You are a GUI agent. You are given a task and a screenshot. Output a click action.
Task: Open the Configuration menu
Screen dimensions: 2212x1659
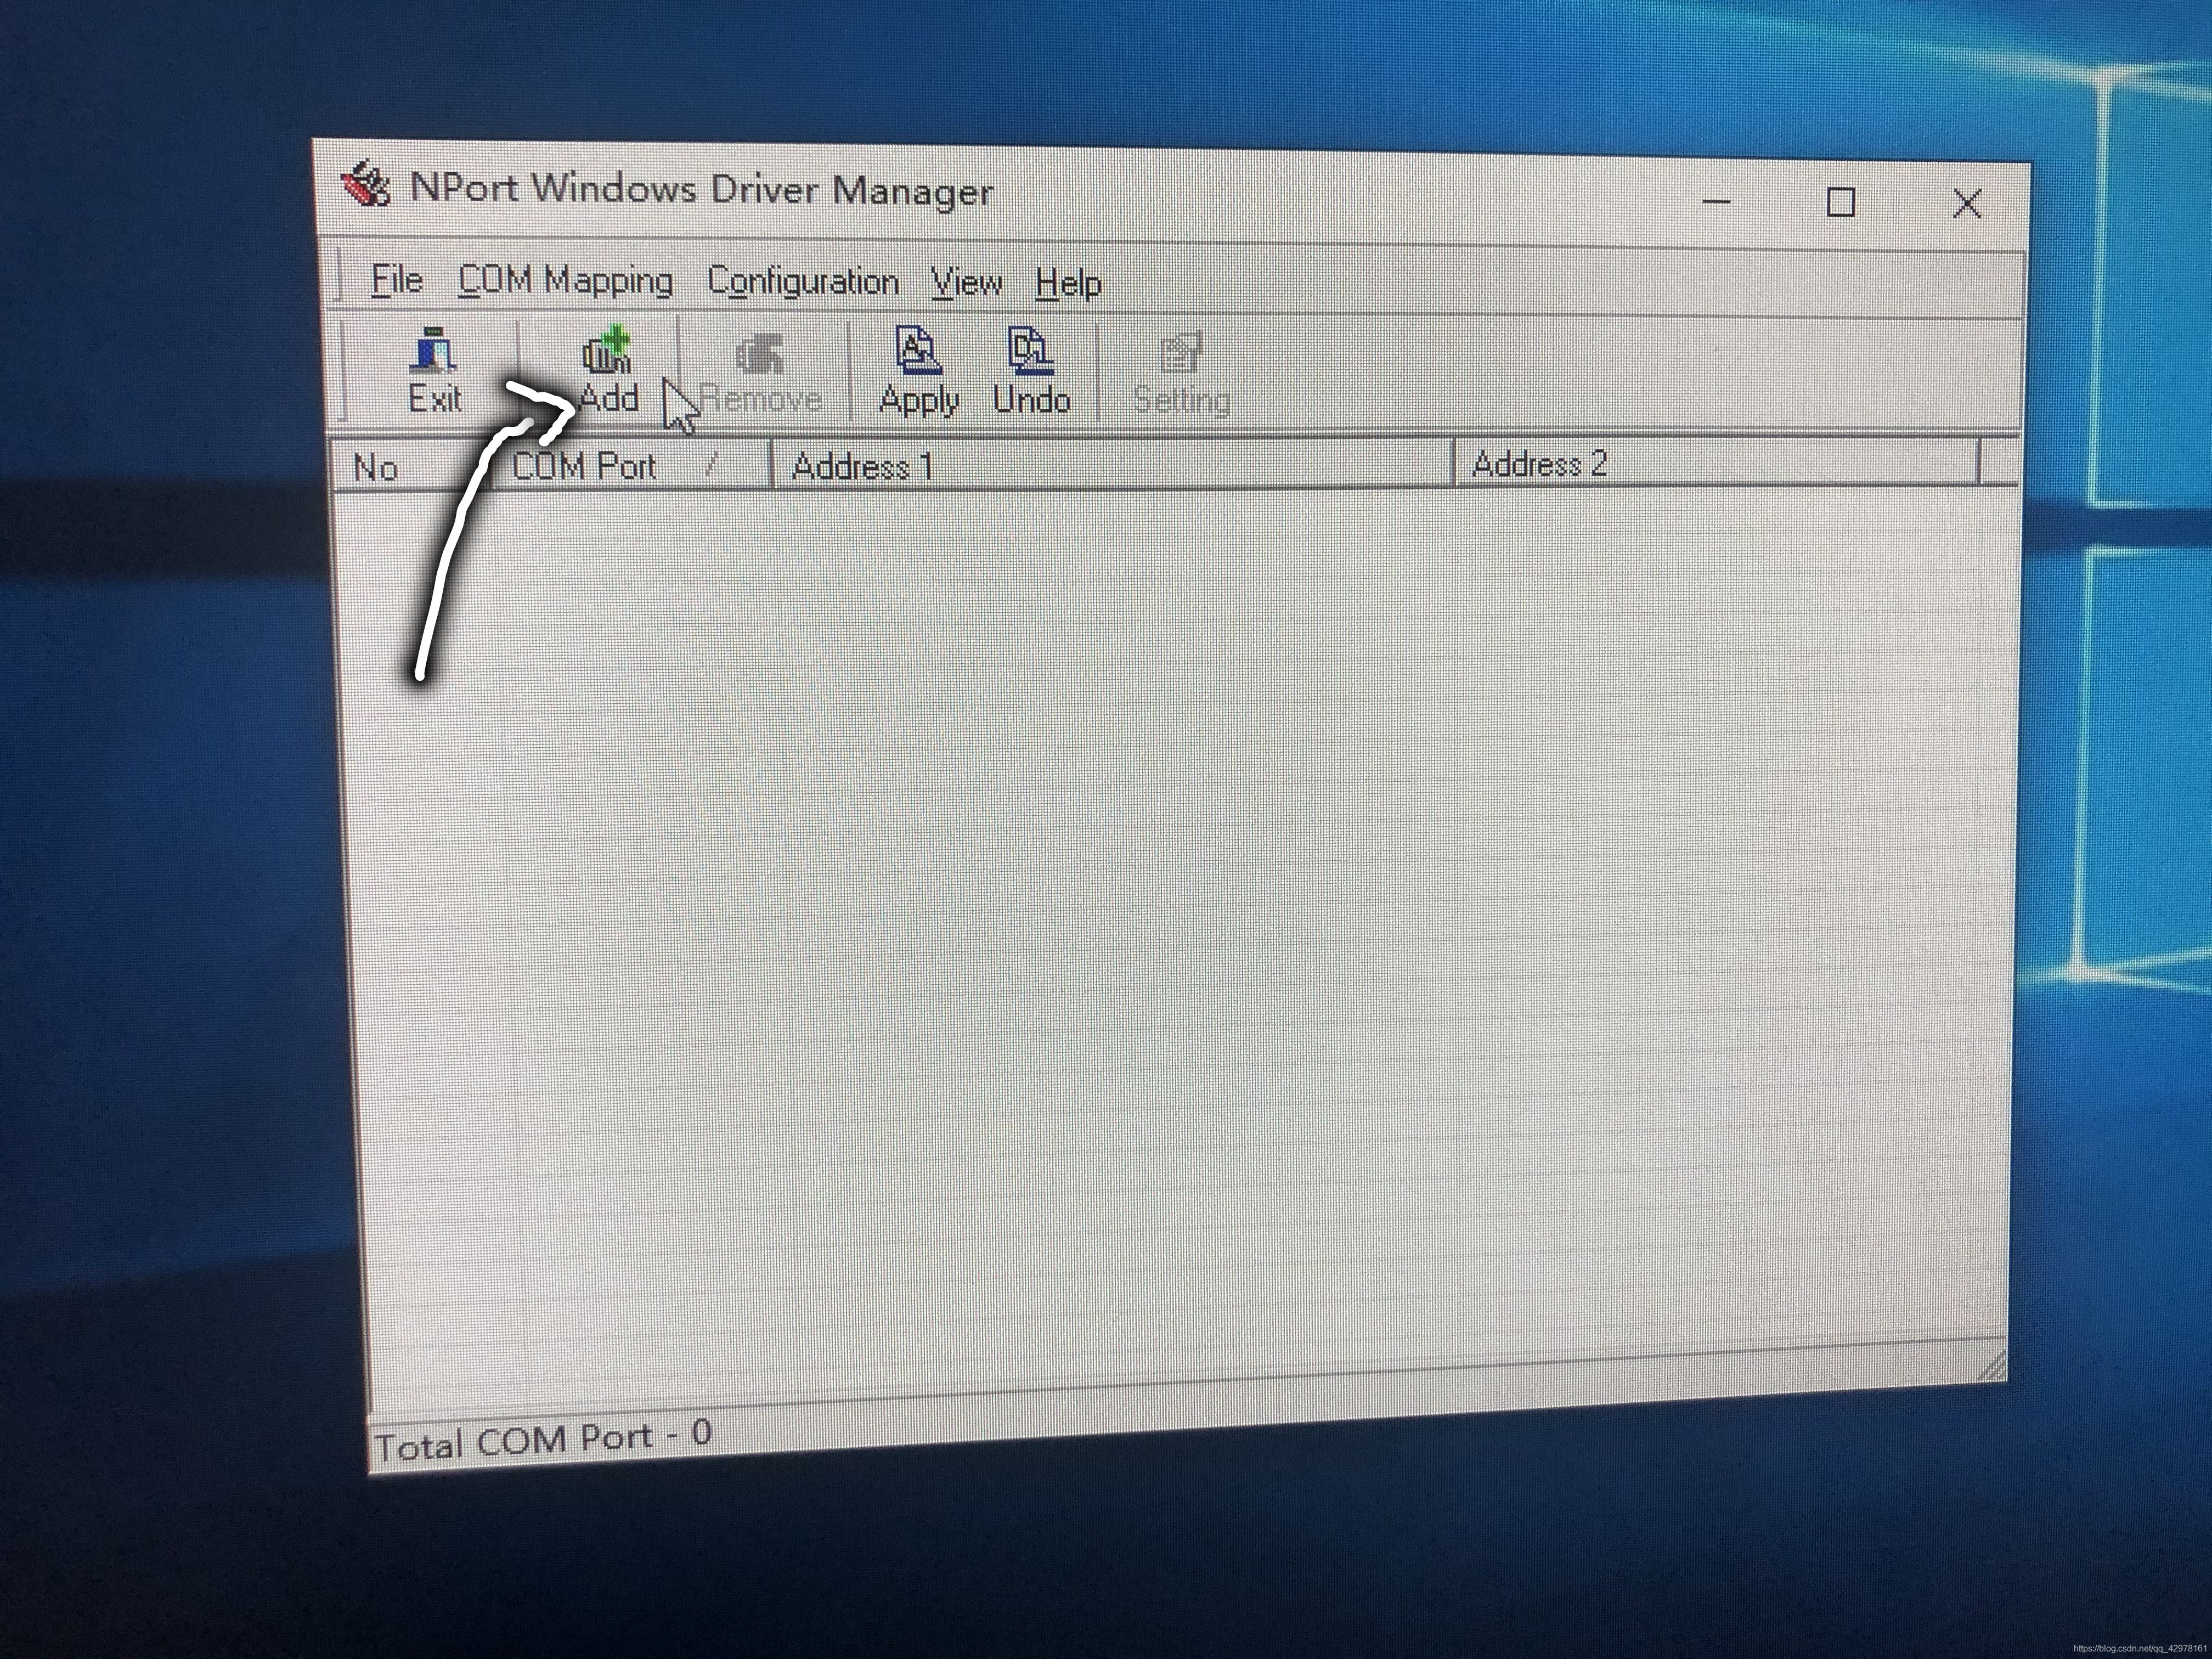[x=802, y=283]
